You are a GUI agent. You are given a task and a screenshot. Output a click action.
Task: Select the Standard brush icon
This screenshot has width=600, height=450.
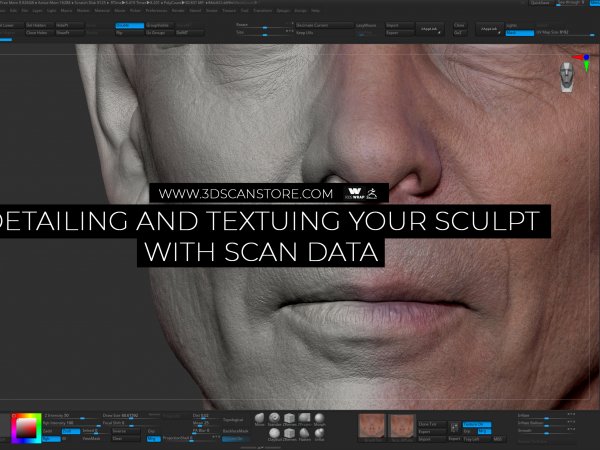pos(274,418)
